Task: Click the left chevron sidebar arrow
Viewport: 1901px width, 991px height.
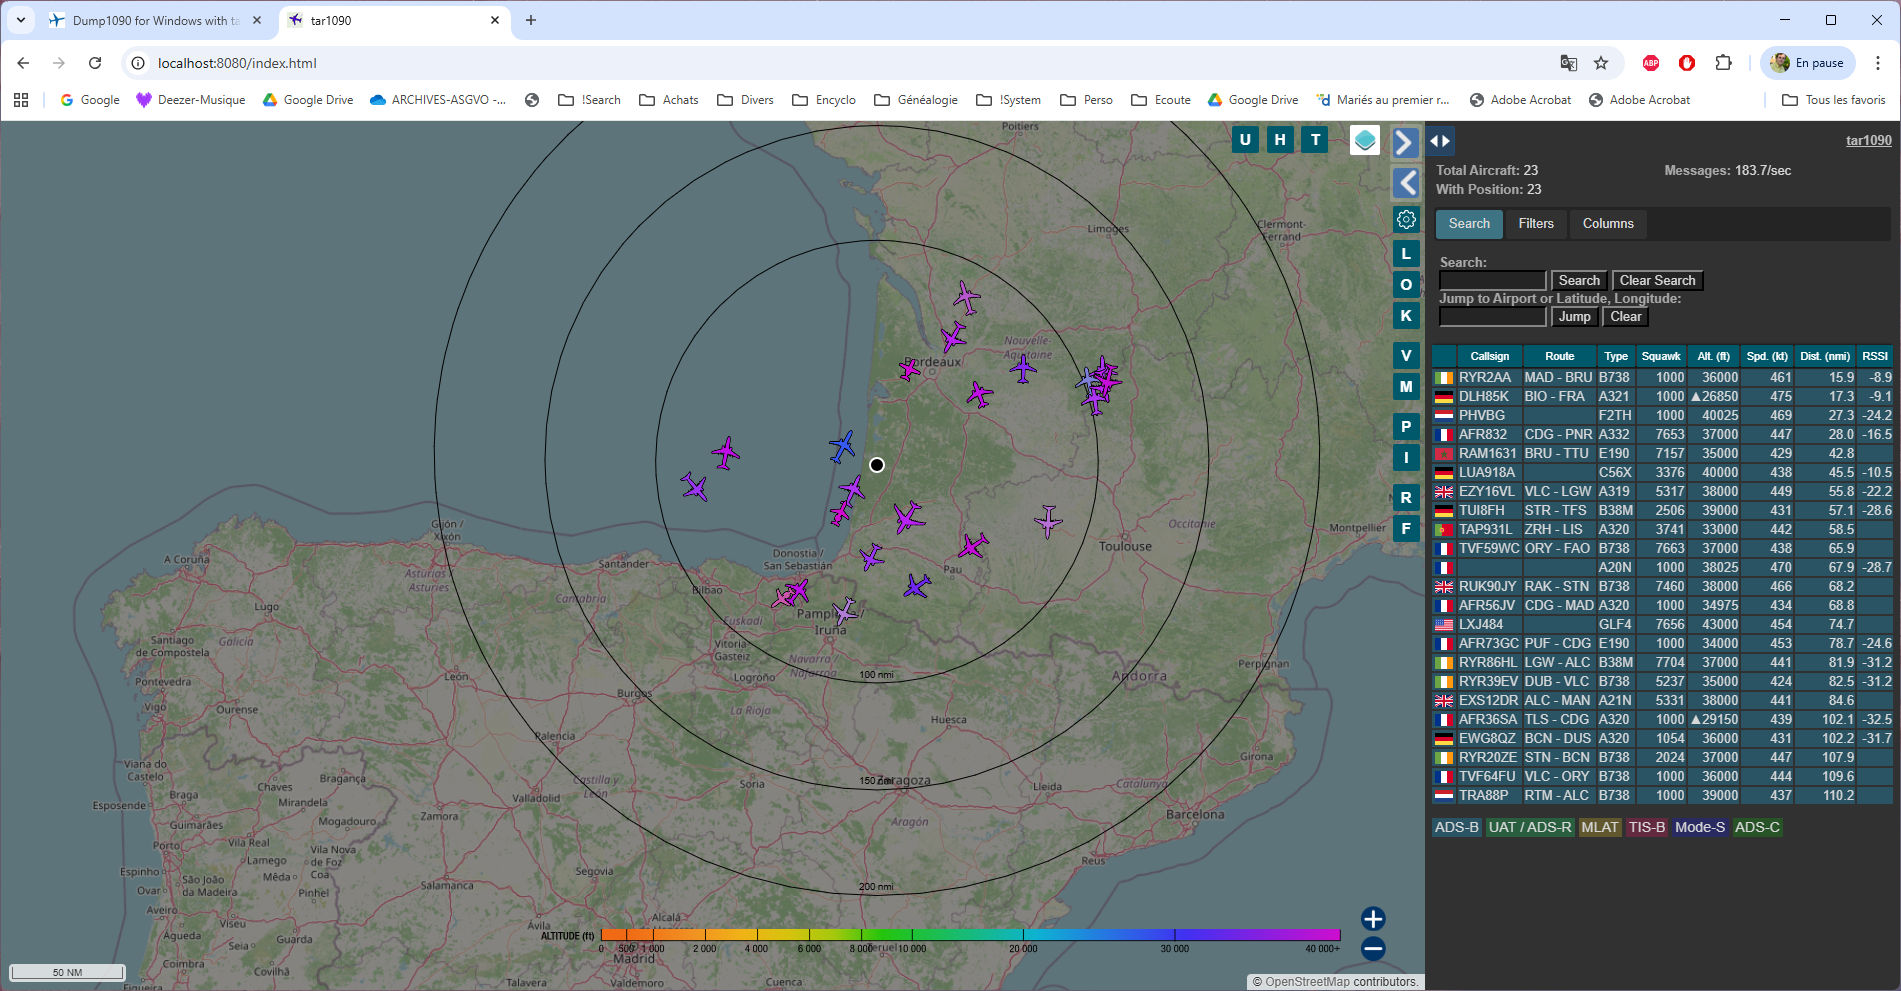Action: 1406,183
